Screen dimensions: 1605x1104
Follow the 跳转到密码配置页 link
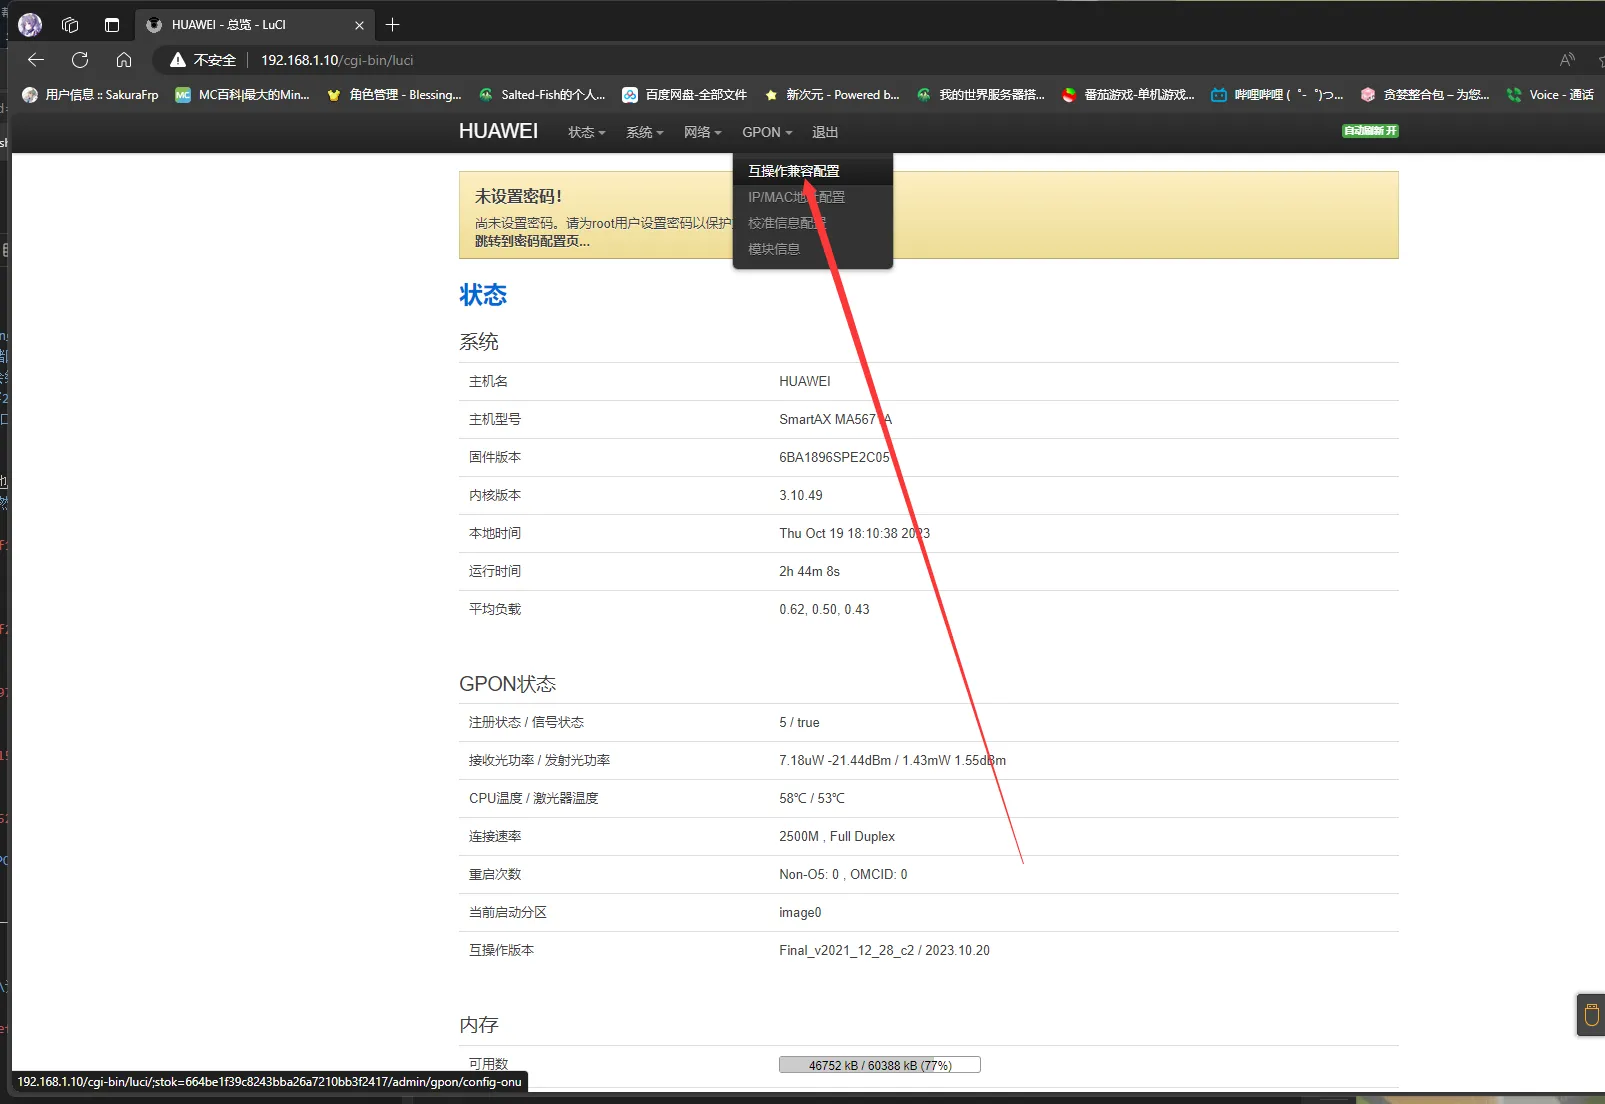click(x=532, y=241)
